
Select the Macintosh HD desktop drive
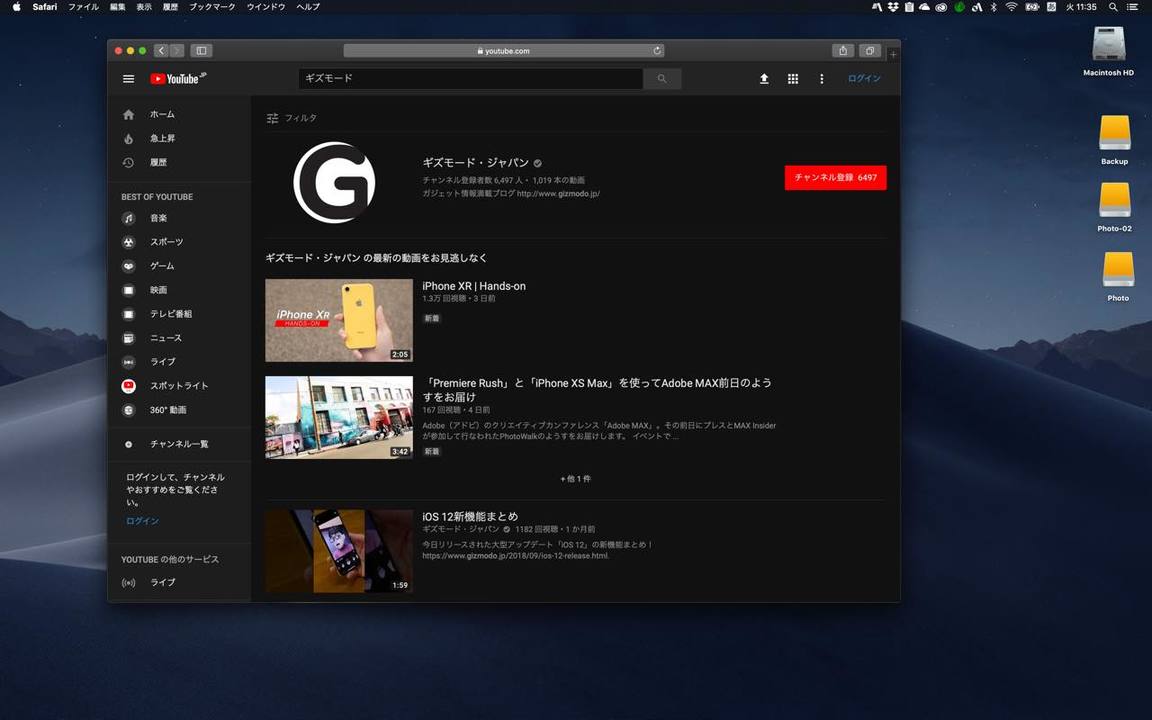1109,51
